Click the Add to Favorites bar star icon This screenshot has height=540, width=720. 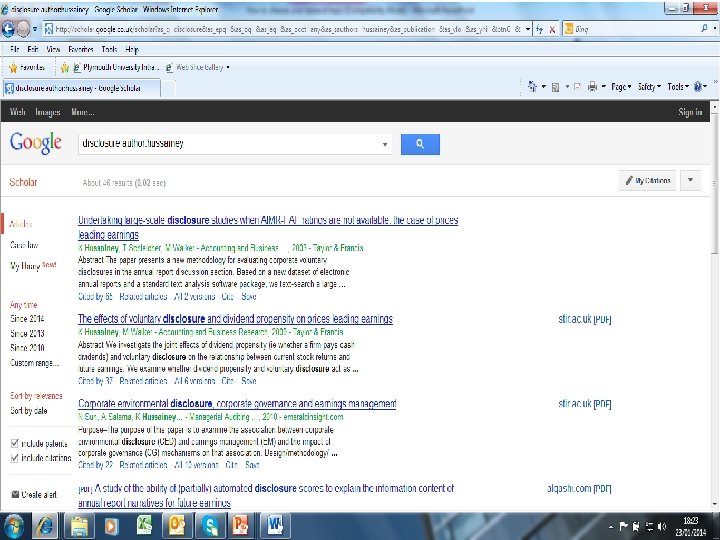click(x=65, y=68)
